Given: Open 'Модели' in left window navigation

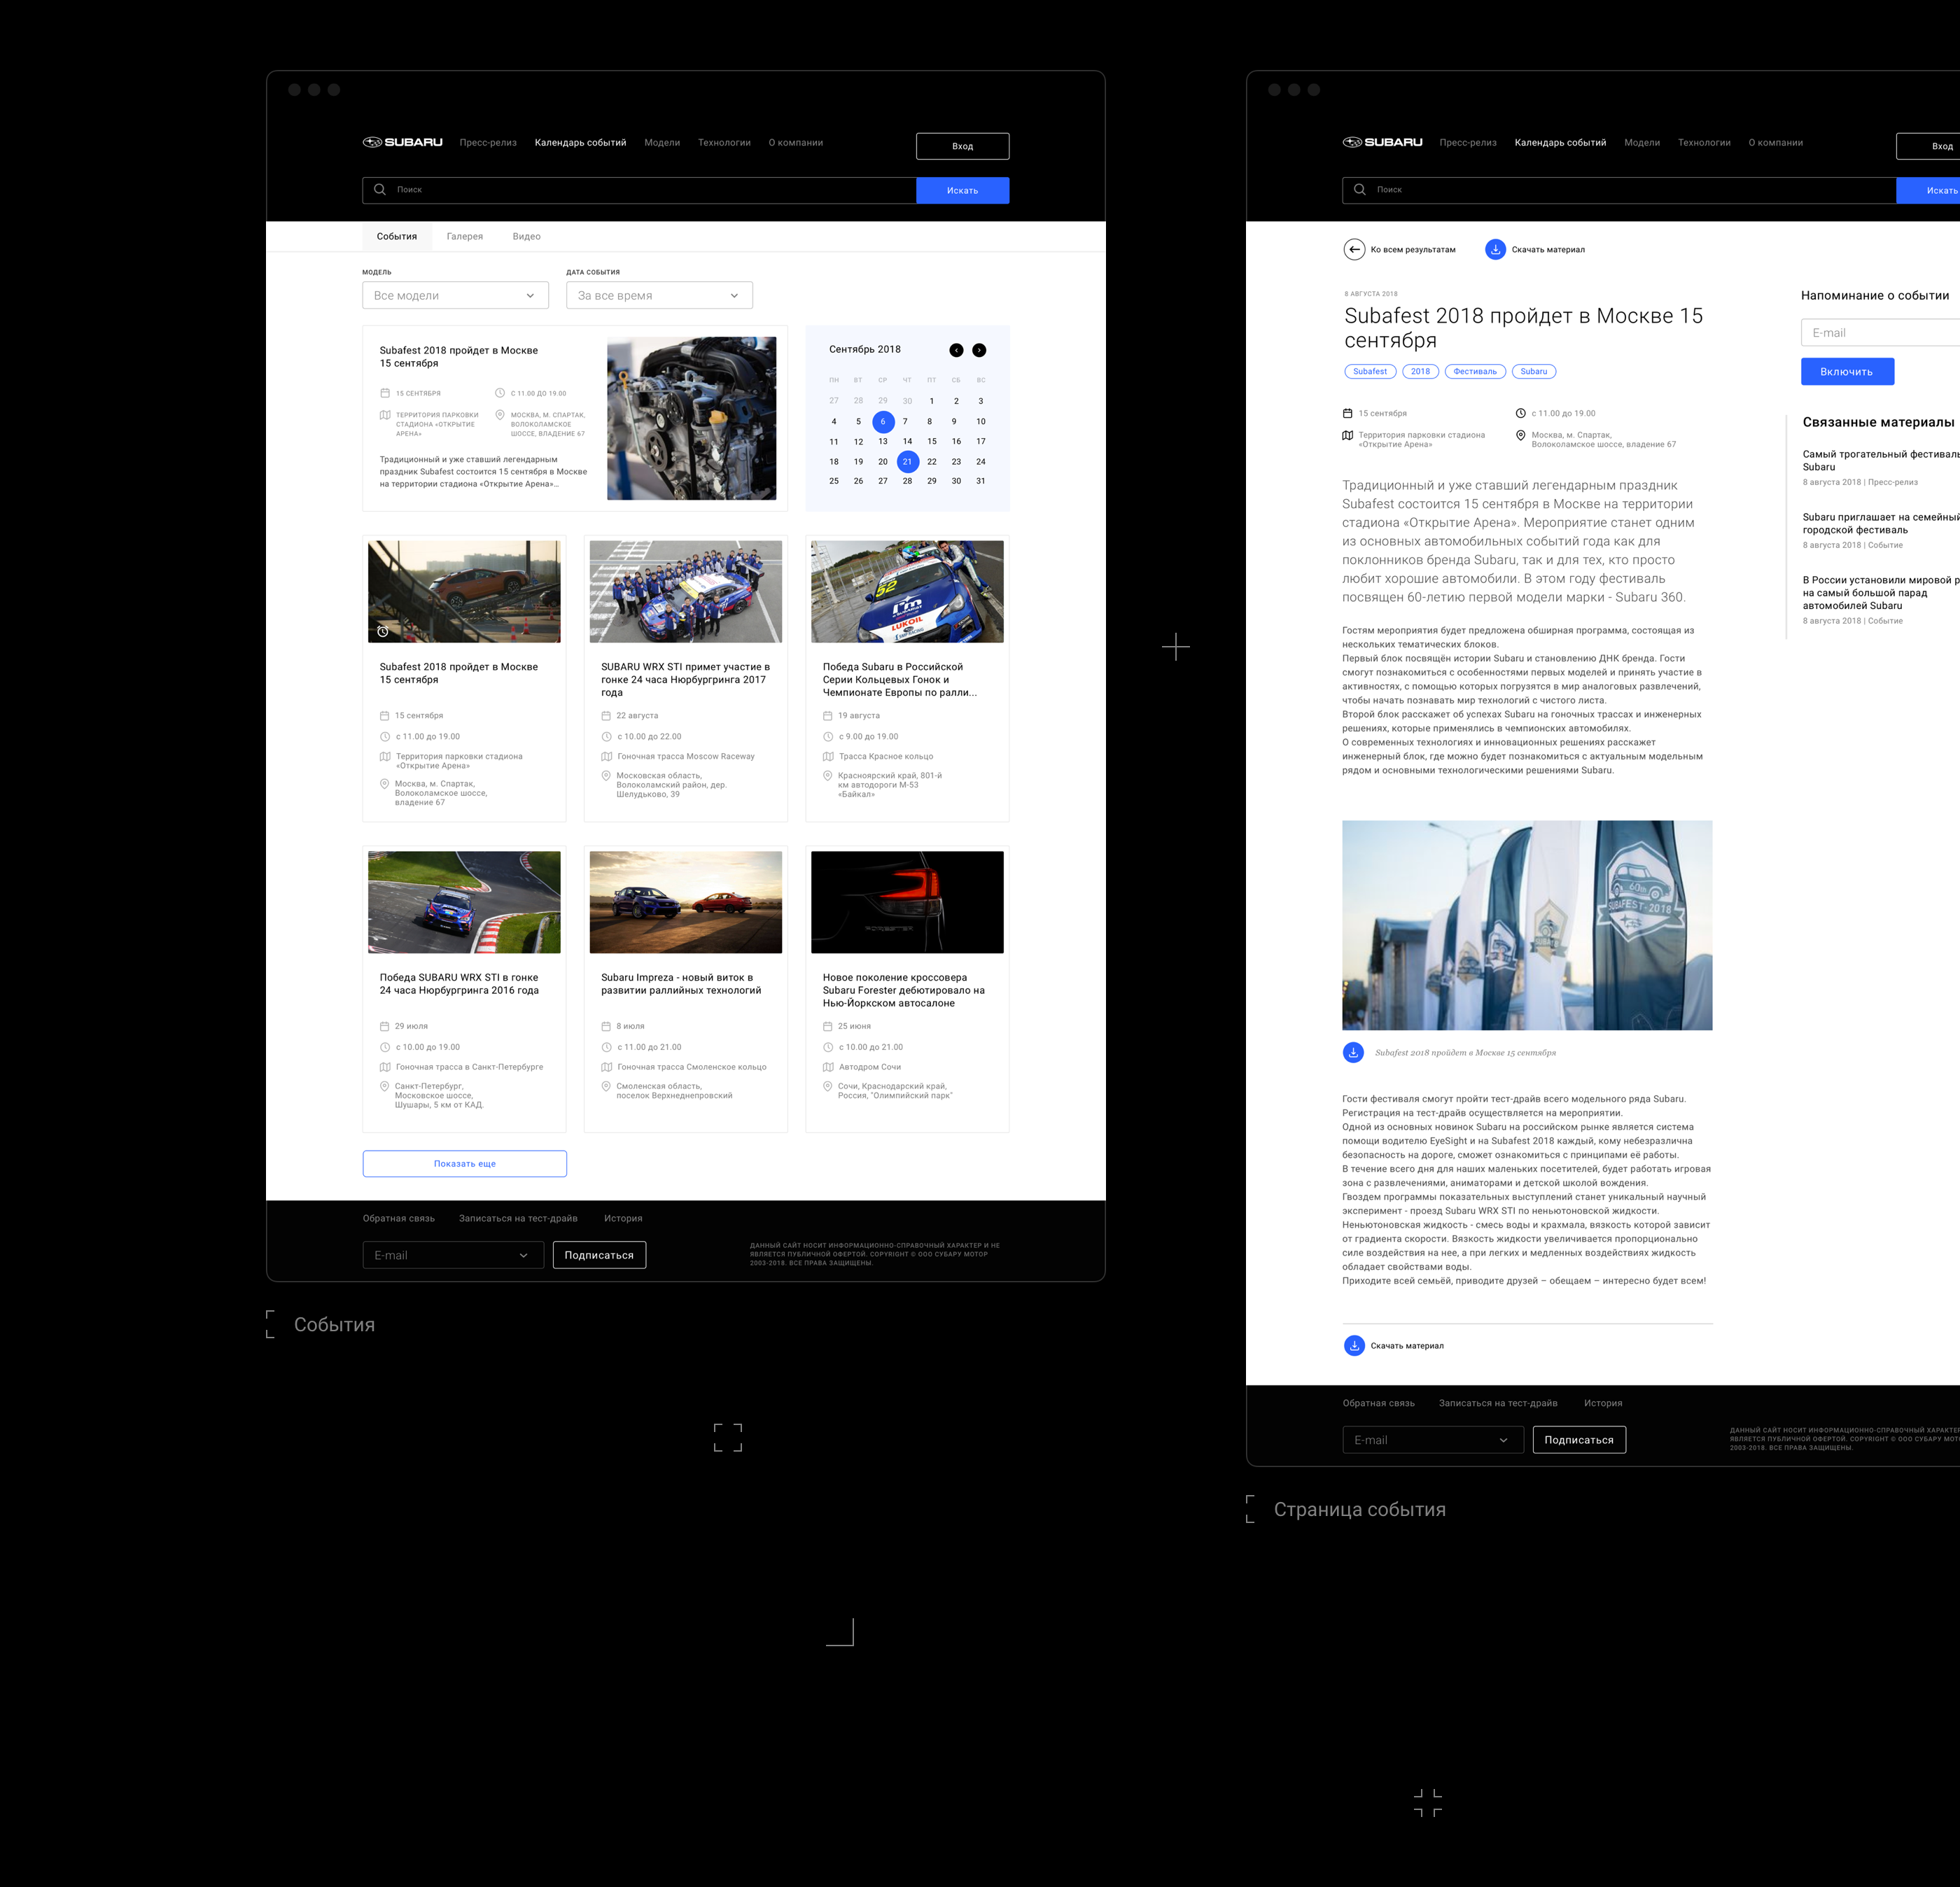Looking at the screenshot, I should (x=662, y=143).
